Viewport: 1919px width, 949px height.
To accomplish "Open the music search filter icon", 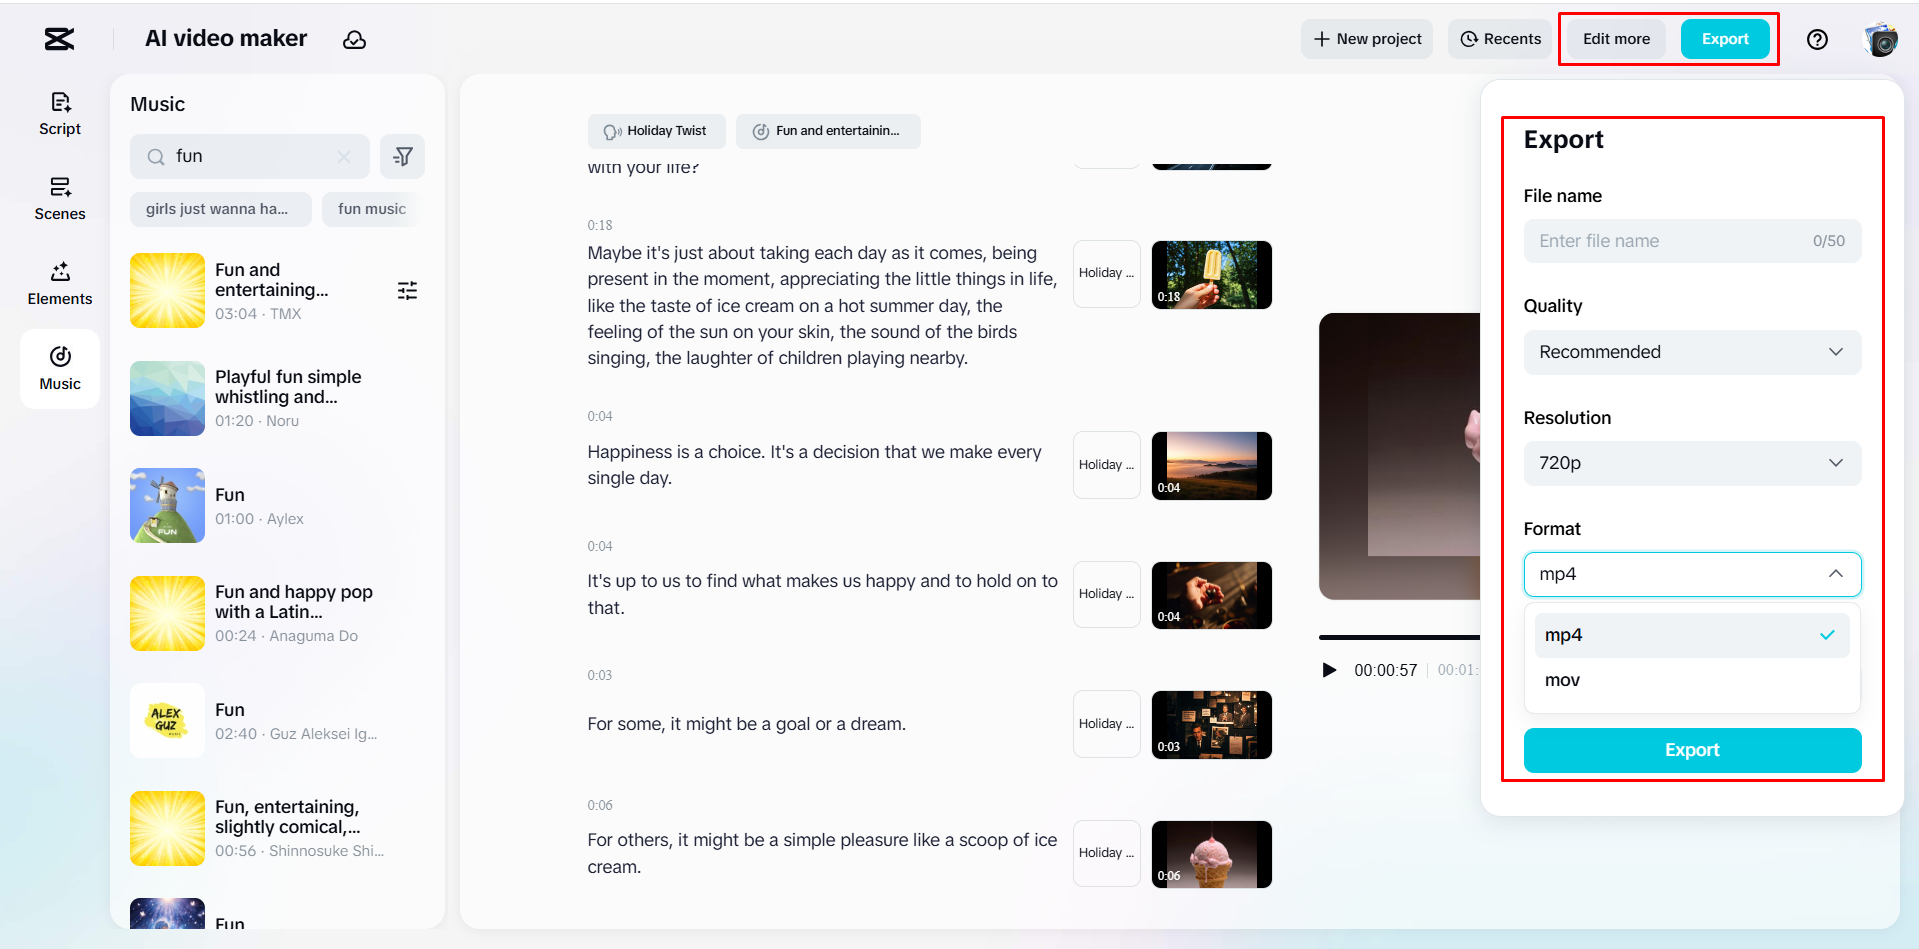I will point(403,156).
